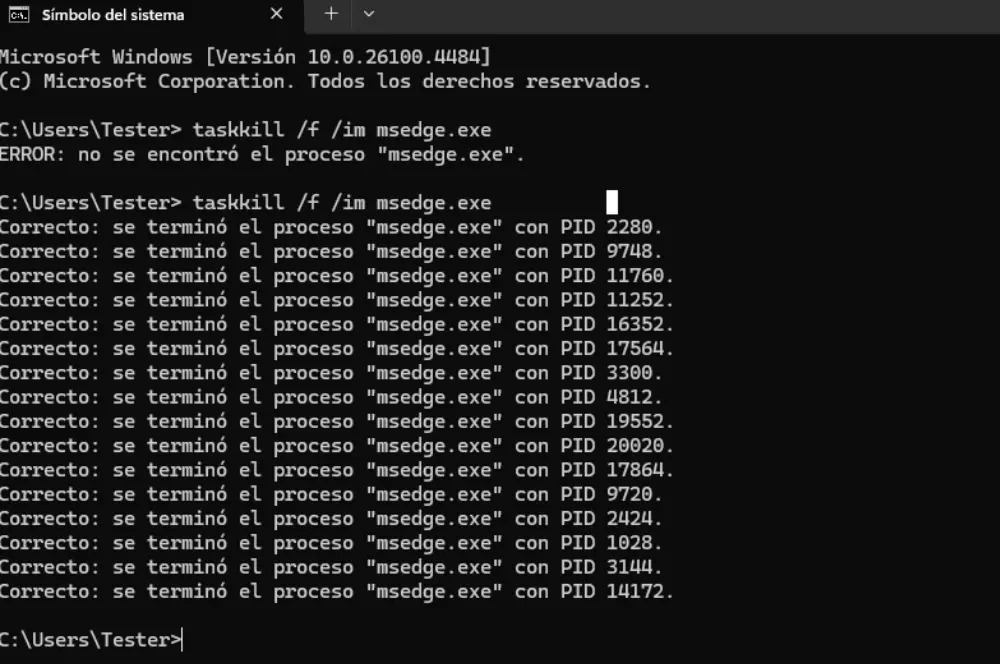This screenshot has height=664, width=1000.
Task: Click the output line with PID 16352
Action: tap(336, 324)
